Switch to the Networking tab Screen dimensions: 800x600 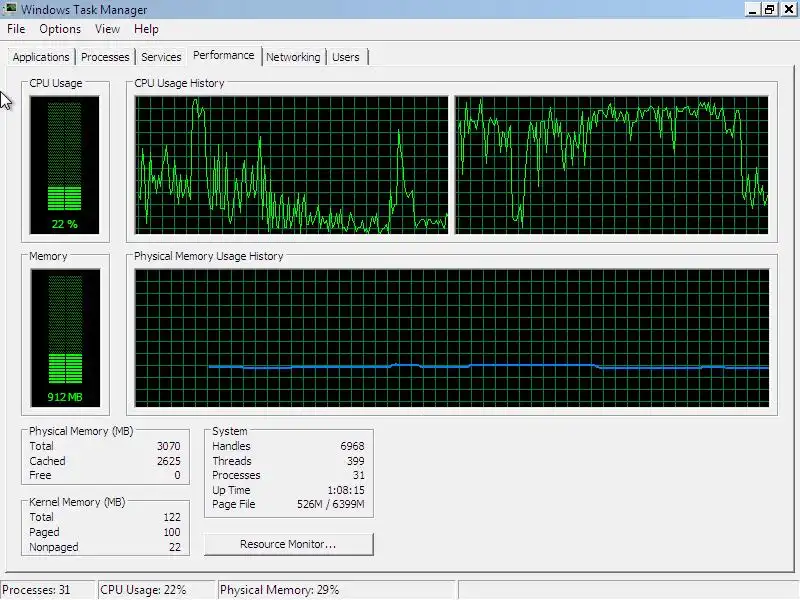[x=293, y=57]
